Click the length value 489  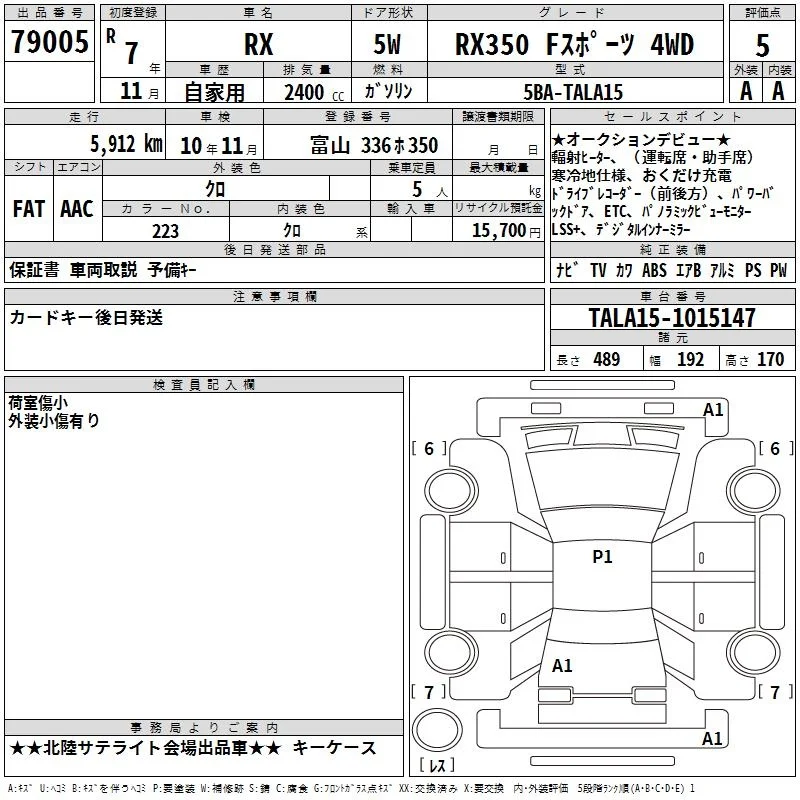pos(606,360)
